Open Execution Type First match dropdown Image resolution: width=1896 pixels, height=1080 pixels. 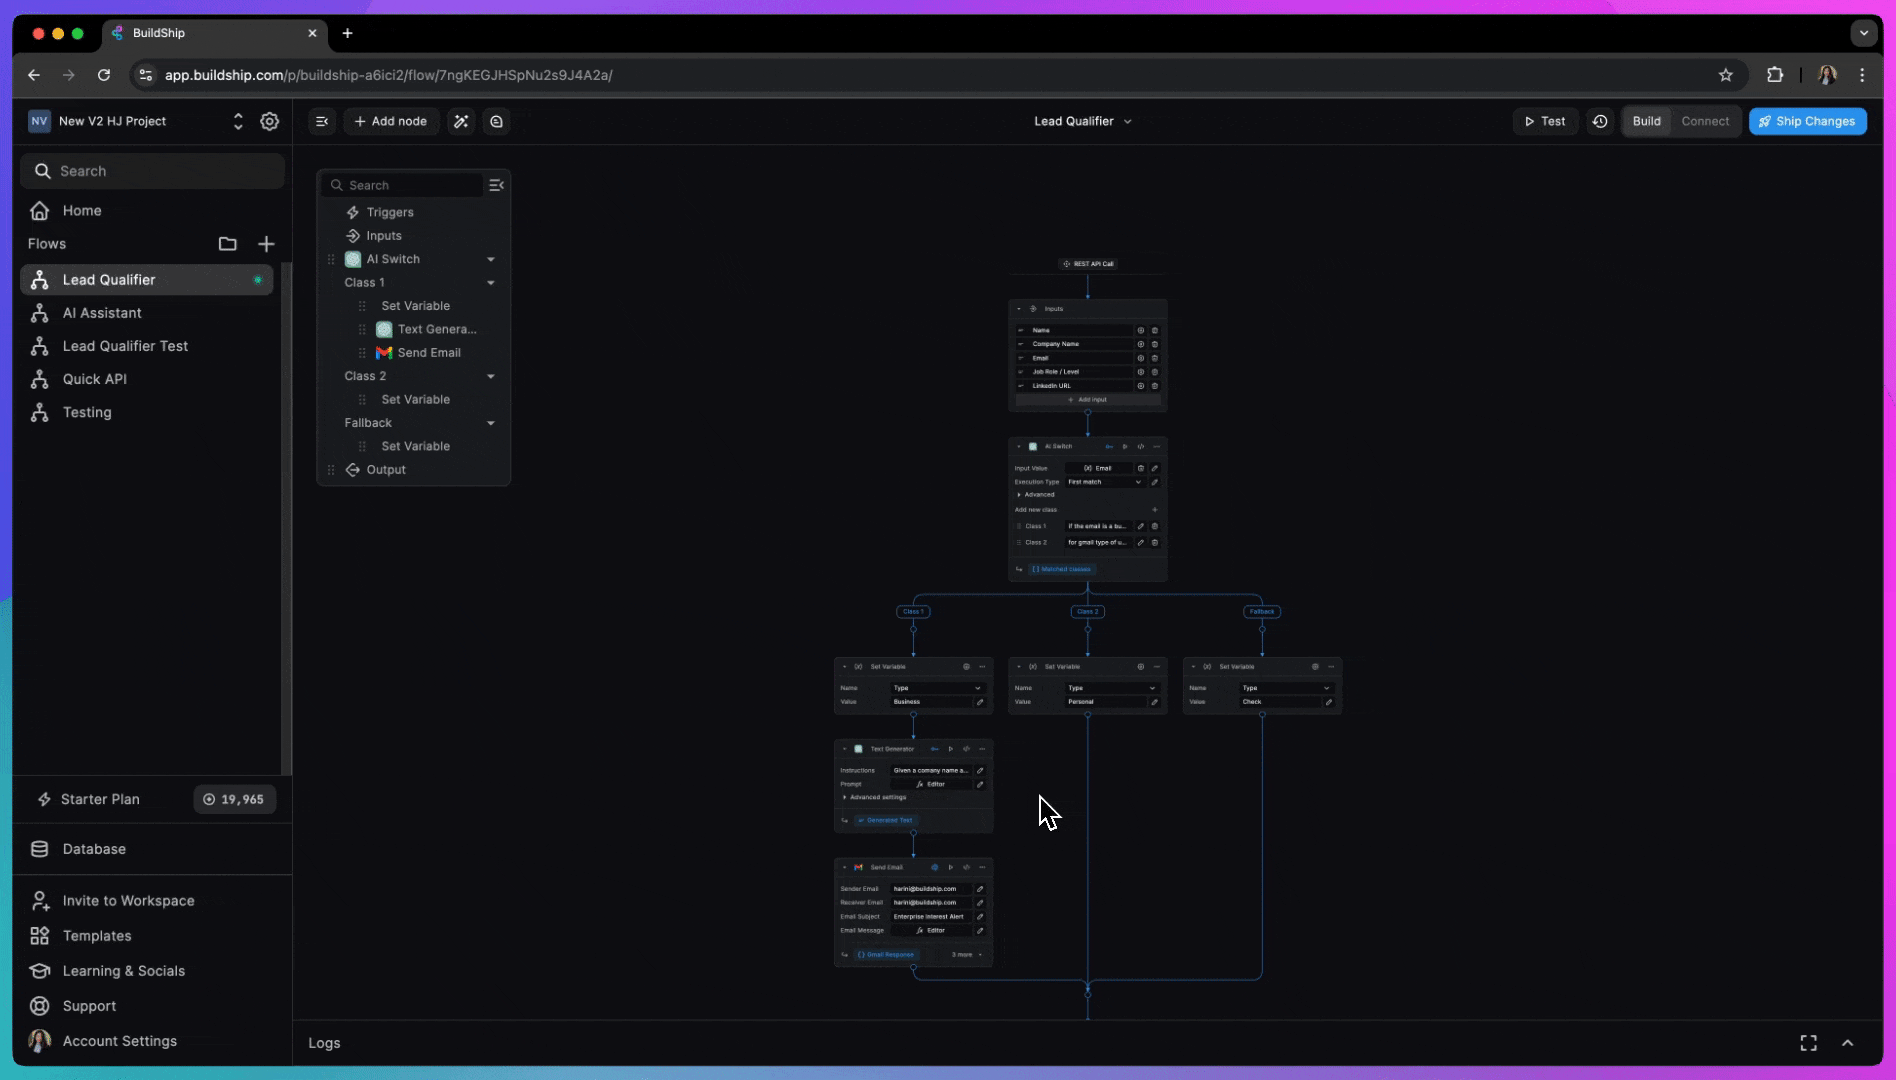1104,482
